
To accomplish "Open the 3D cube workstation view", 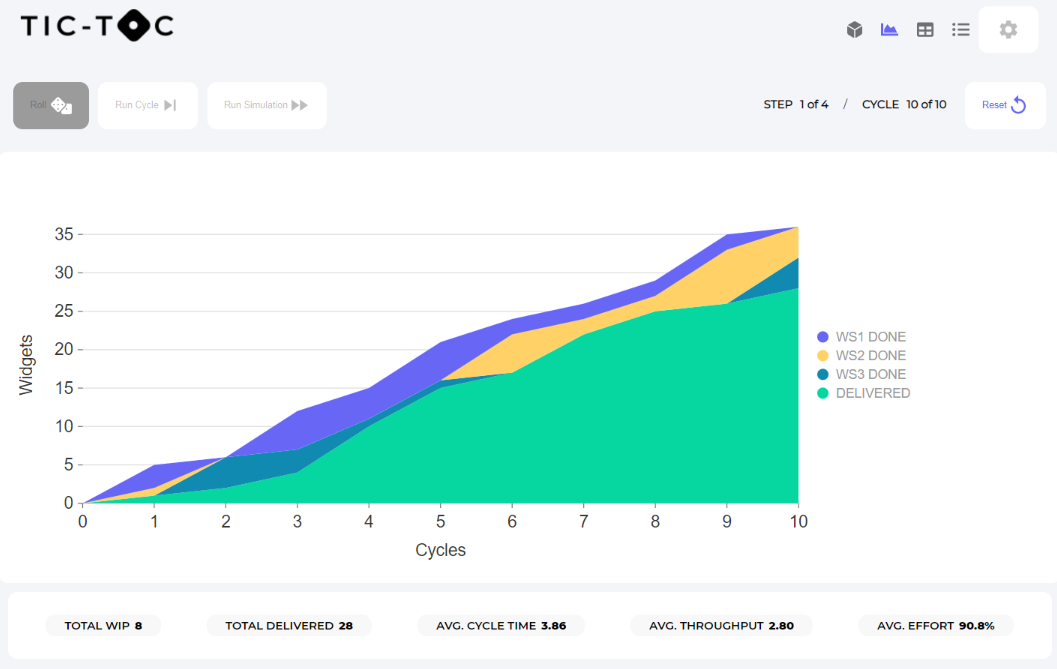I will 854,30.
